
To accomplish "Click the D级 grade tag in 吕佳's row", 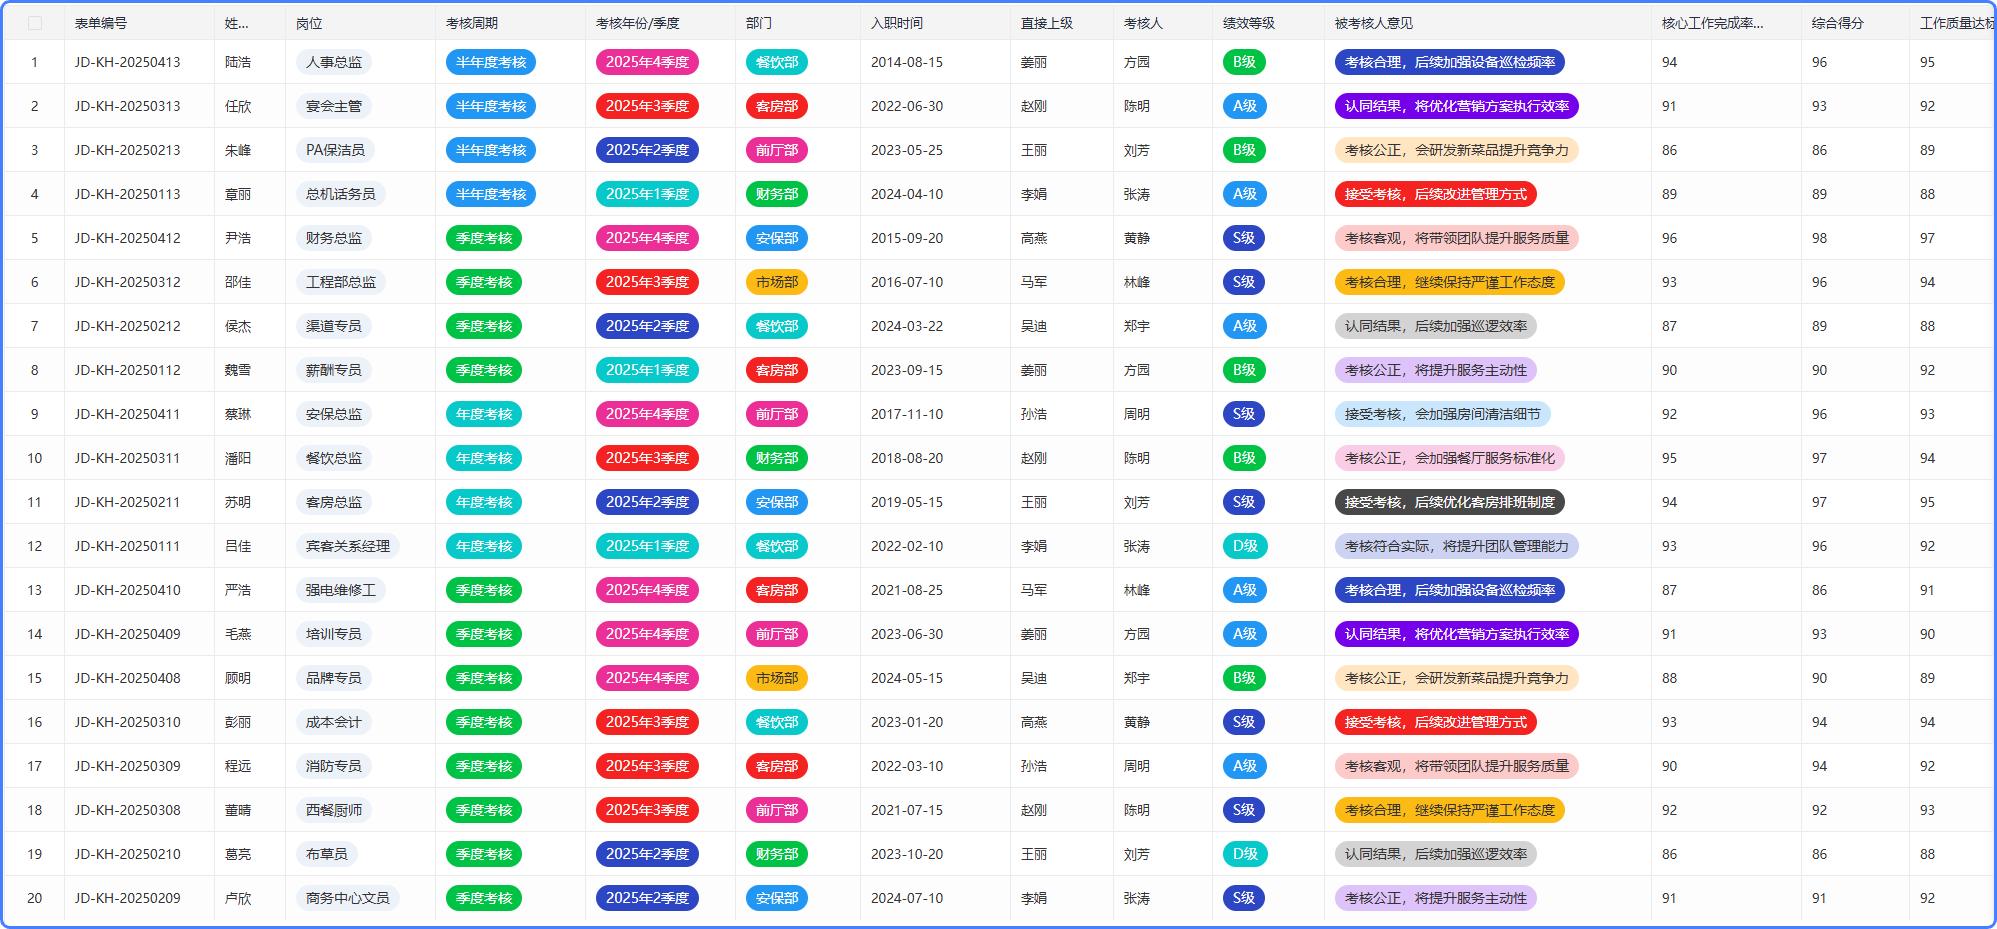I will click(1245, 546).
